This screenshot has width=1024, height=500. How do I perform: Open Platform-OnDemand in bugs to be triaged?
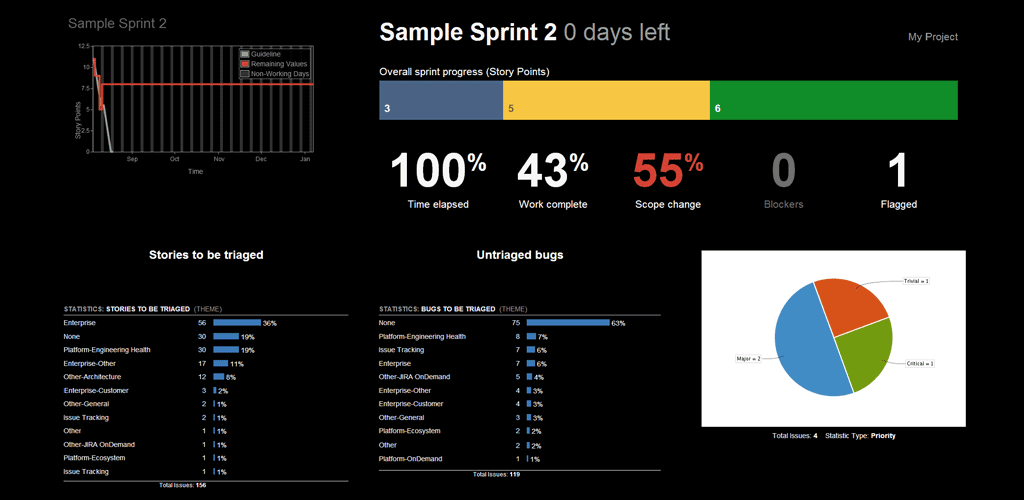(x=410, y=458)
